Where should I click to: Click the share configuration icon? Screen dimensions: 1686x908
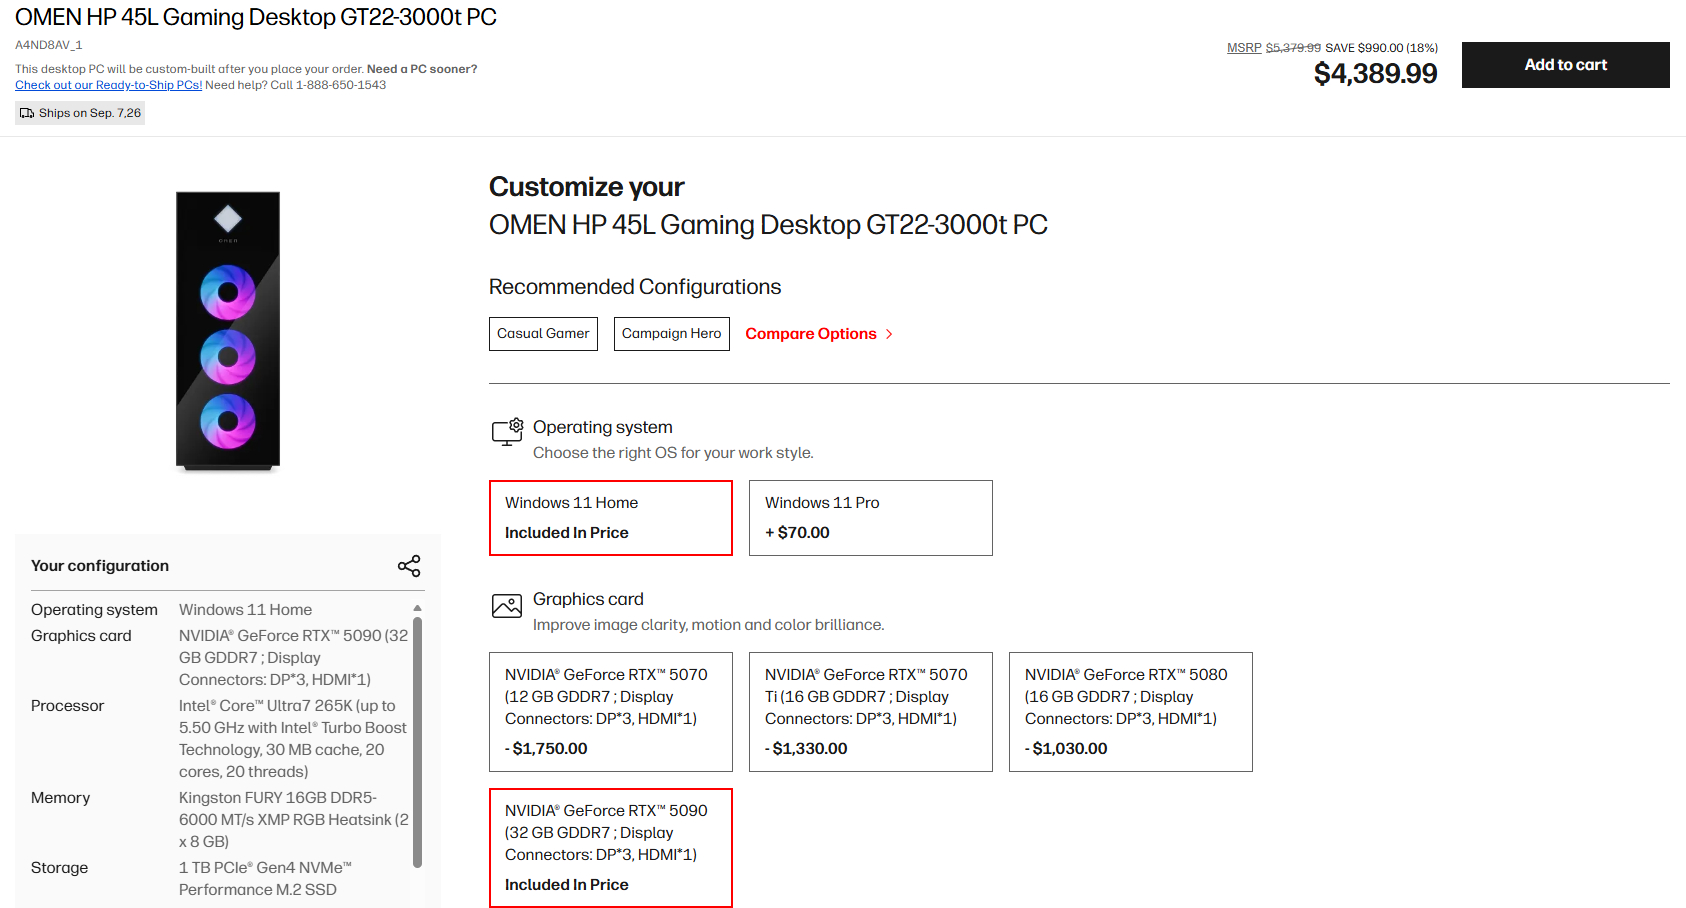click(409, 566)
